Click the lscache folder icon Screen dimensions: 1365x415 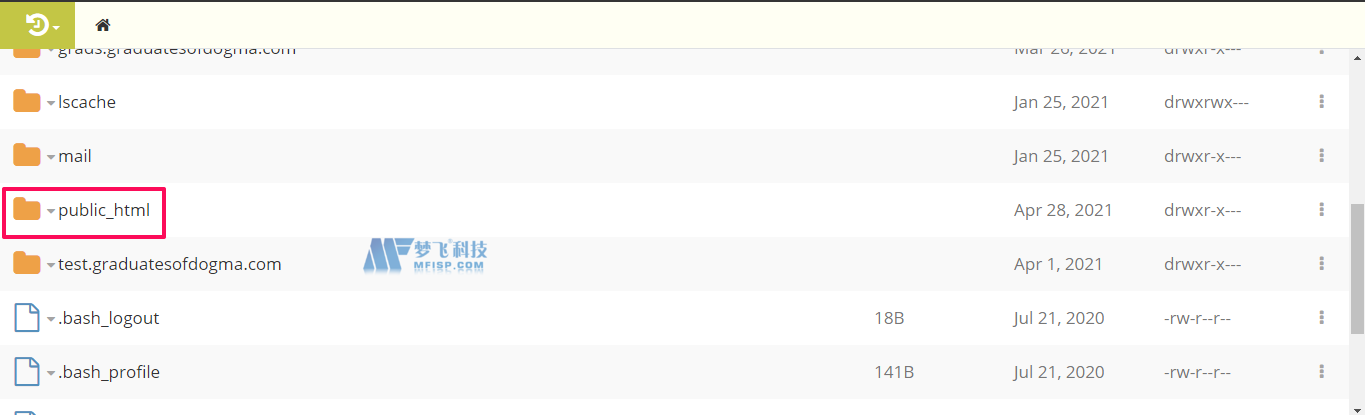click(27, 101)
